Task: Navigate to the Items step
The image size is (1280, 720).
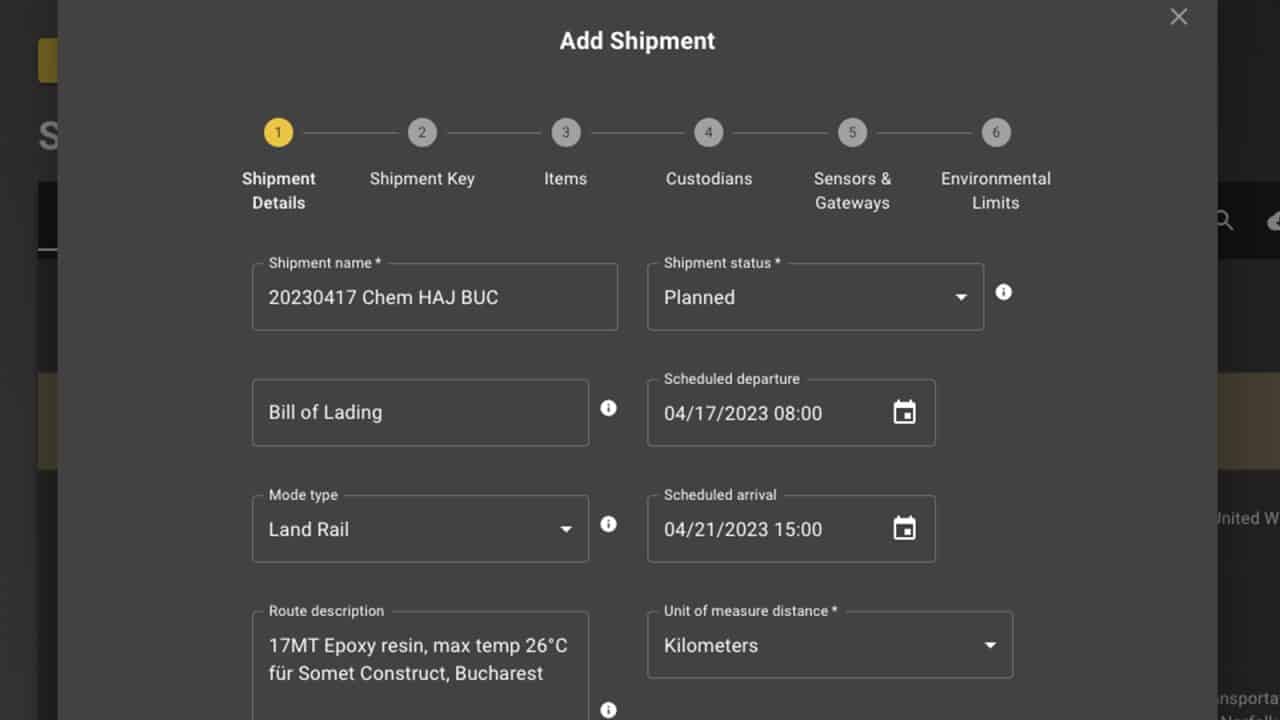Action: [565, 131]
